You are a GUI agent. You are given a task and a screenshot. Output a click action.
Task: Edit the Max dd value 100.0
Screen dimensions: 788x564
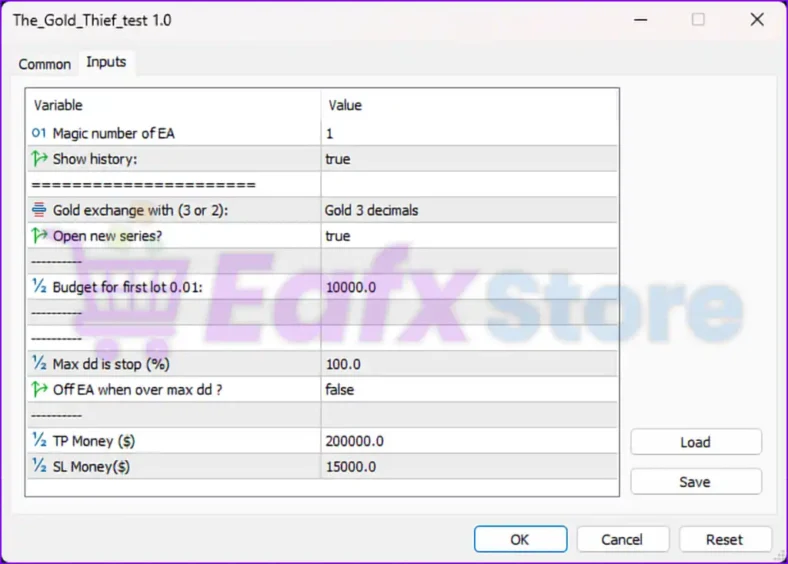click(469, 364)
